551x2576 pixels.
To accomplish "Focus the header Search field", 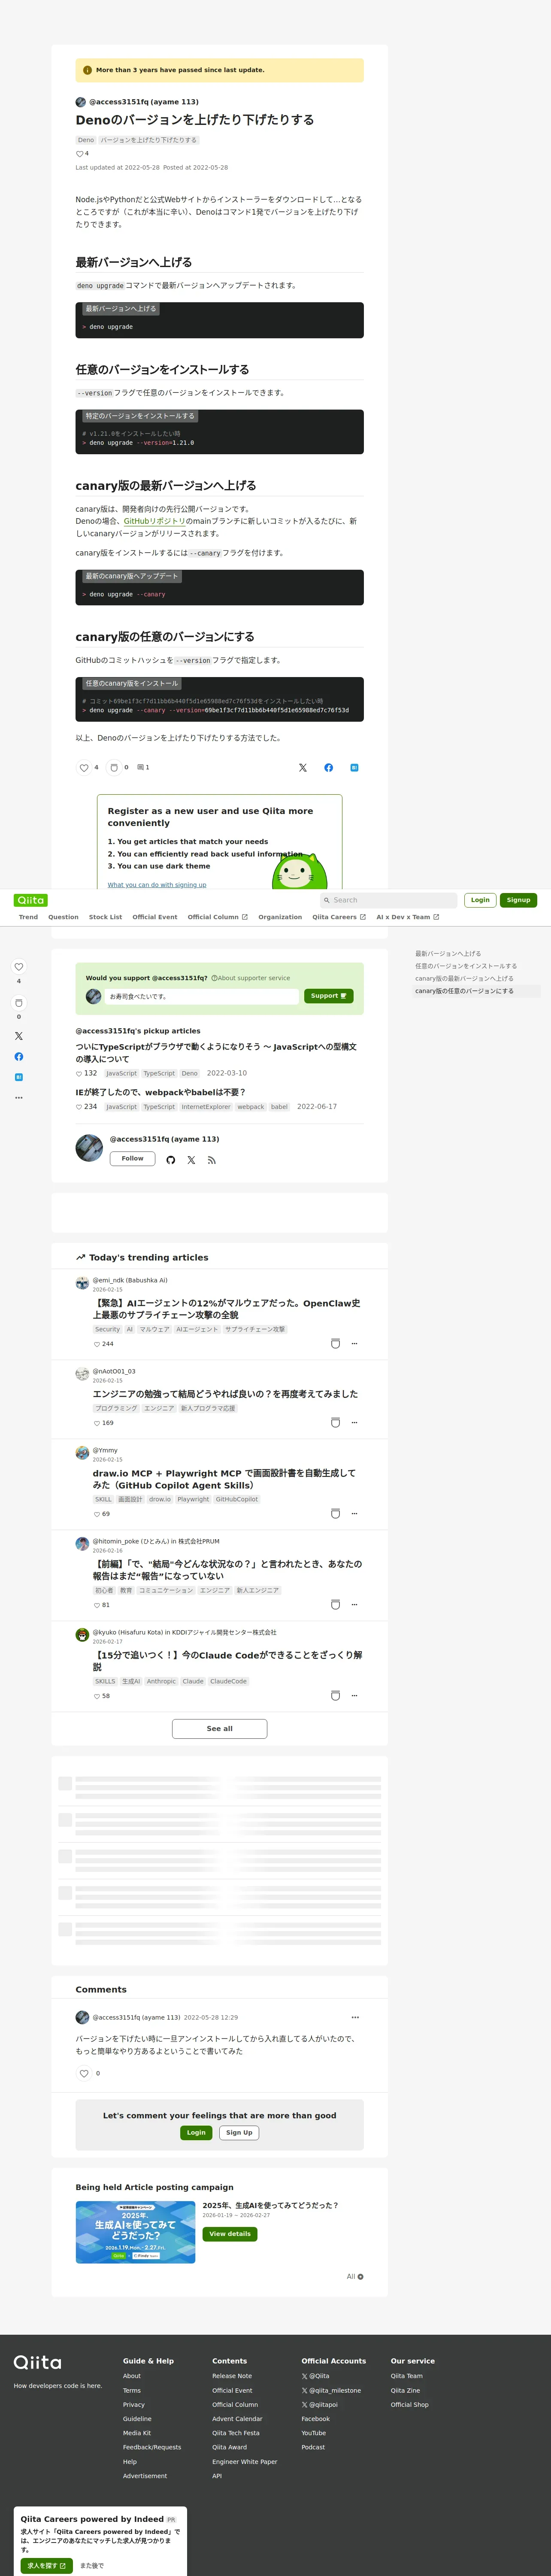I will (389, 900).
